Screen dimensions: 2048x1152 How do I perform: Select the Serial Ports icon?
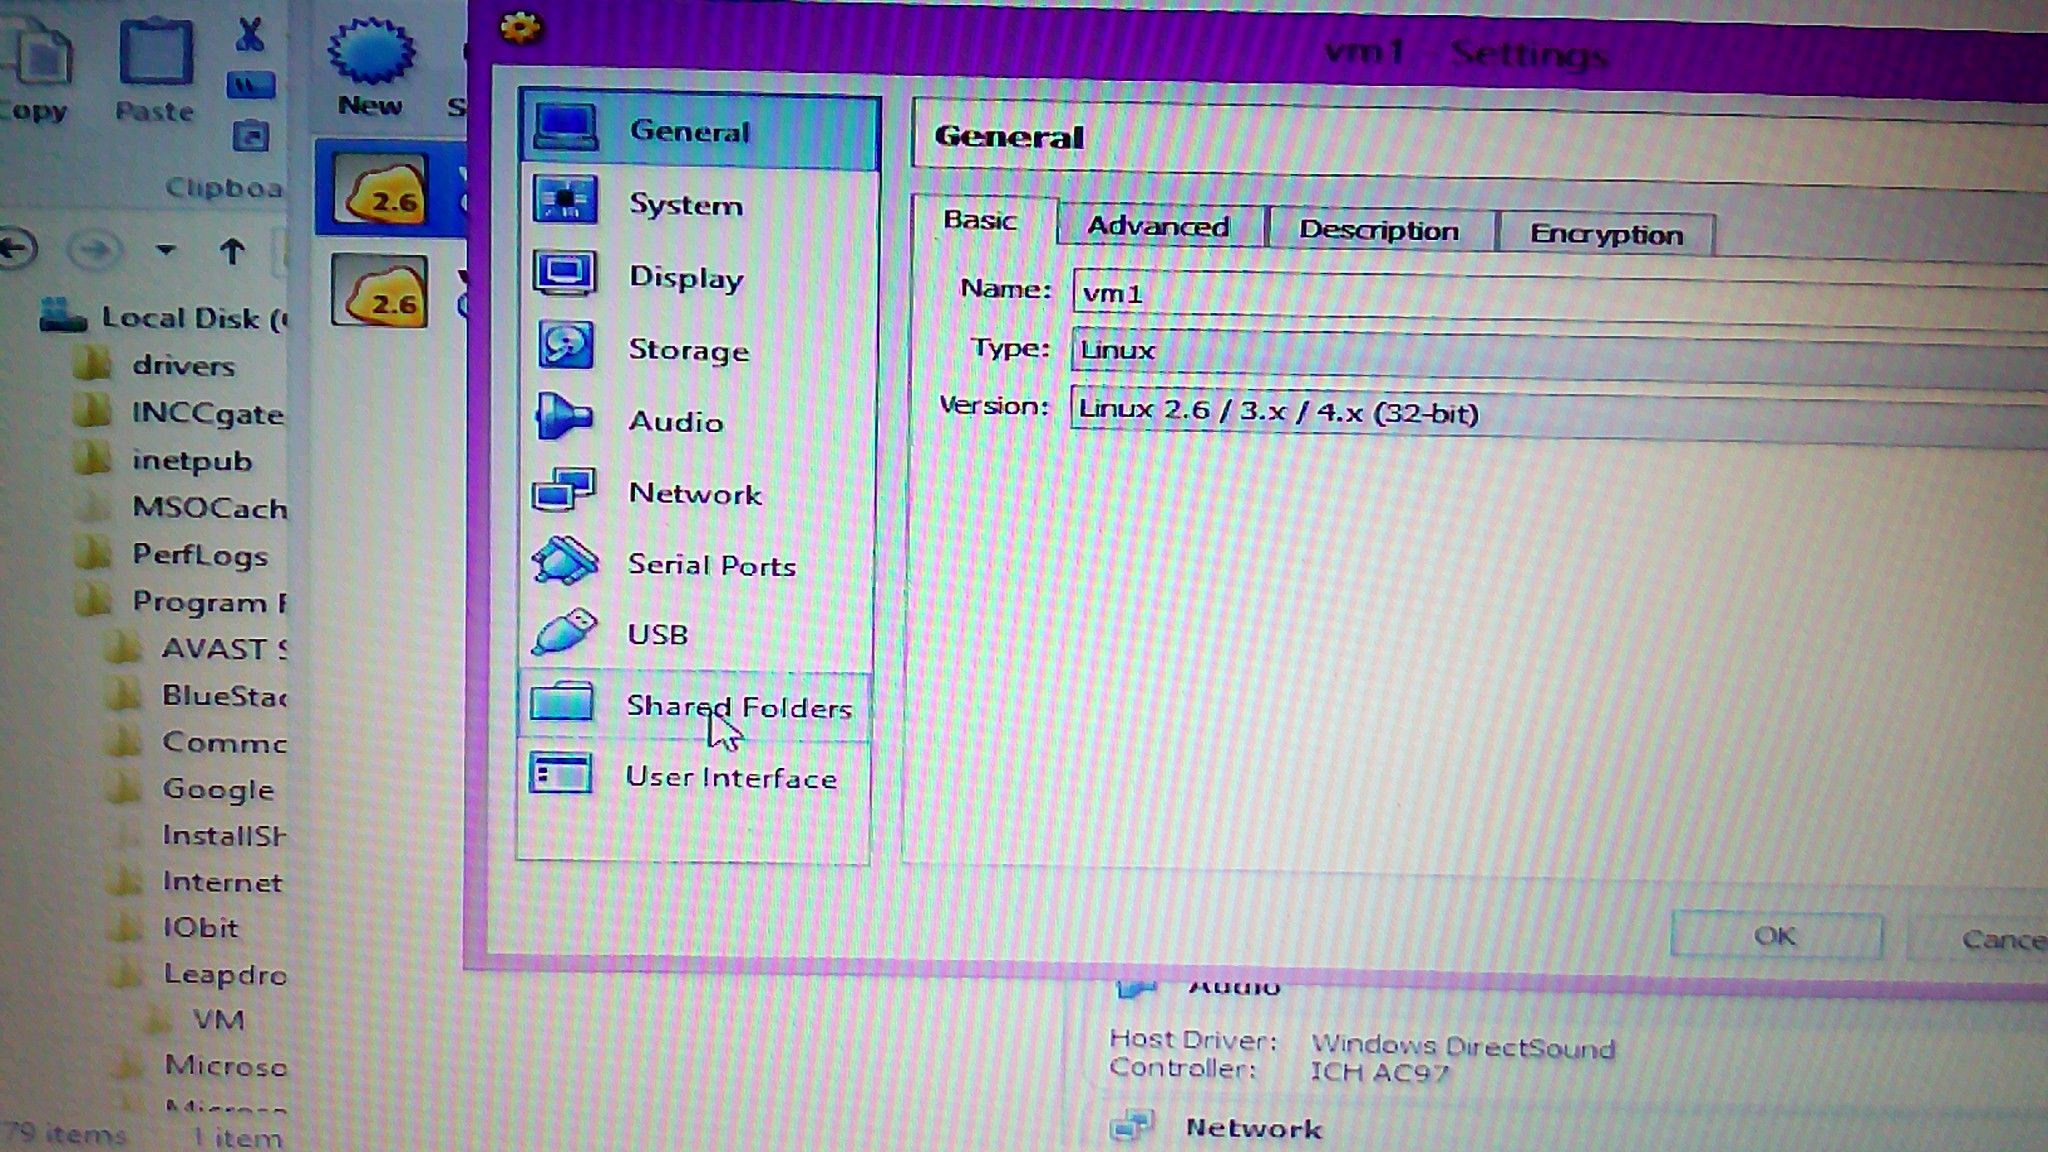pos(564,561)
